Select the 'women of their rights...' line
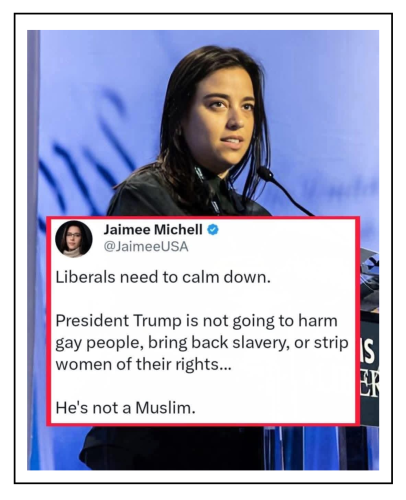 pyautogui.click(x=143, y=364)
